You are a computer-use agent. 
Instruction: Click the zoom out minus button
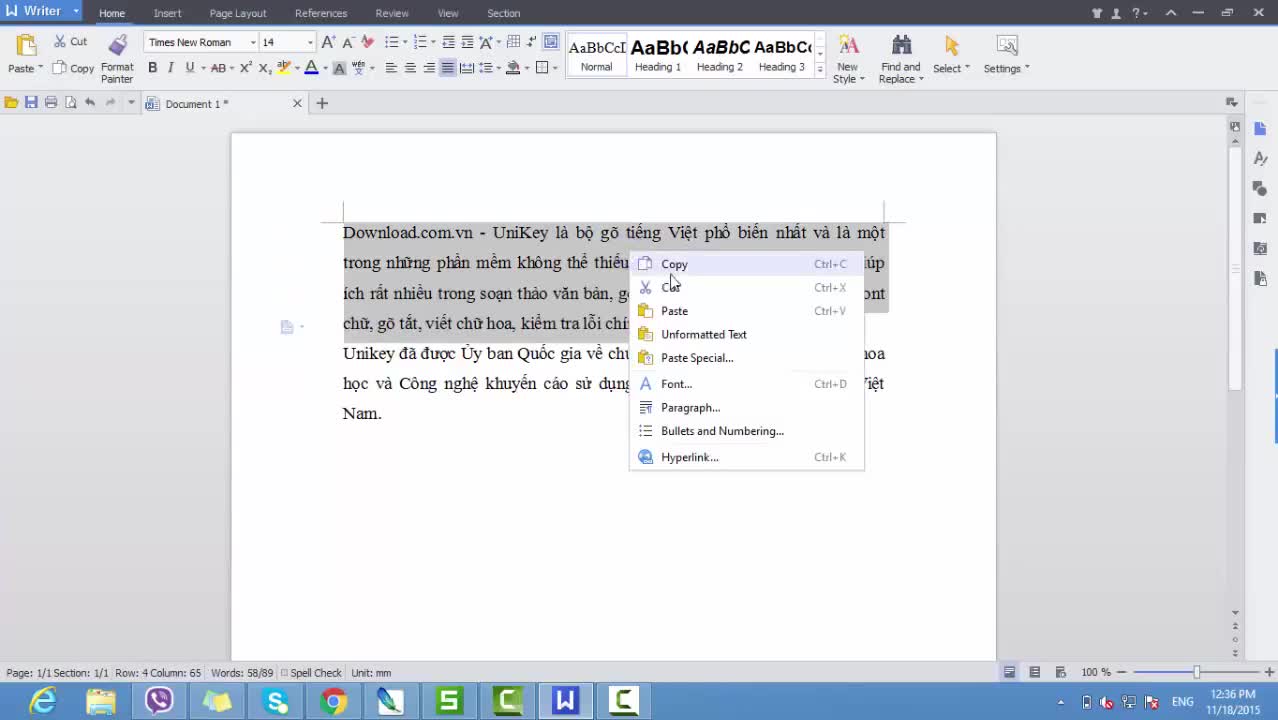pos(1122,672)
